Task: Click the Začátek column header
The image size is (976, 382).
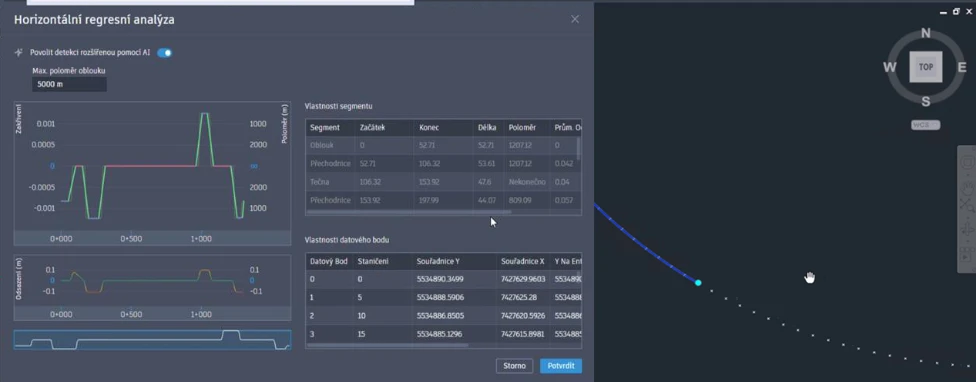Action: click(x=384, y=128)
